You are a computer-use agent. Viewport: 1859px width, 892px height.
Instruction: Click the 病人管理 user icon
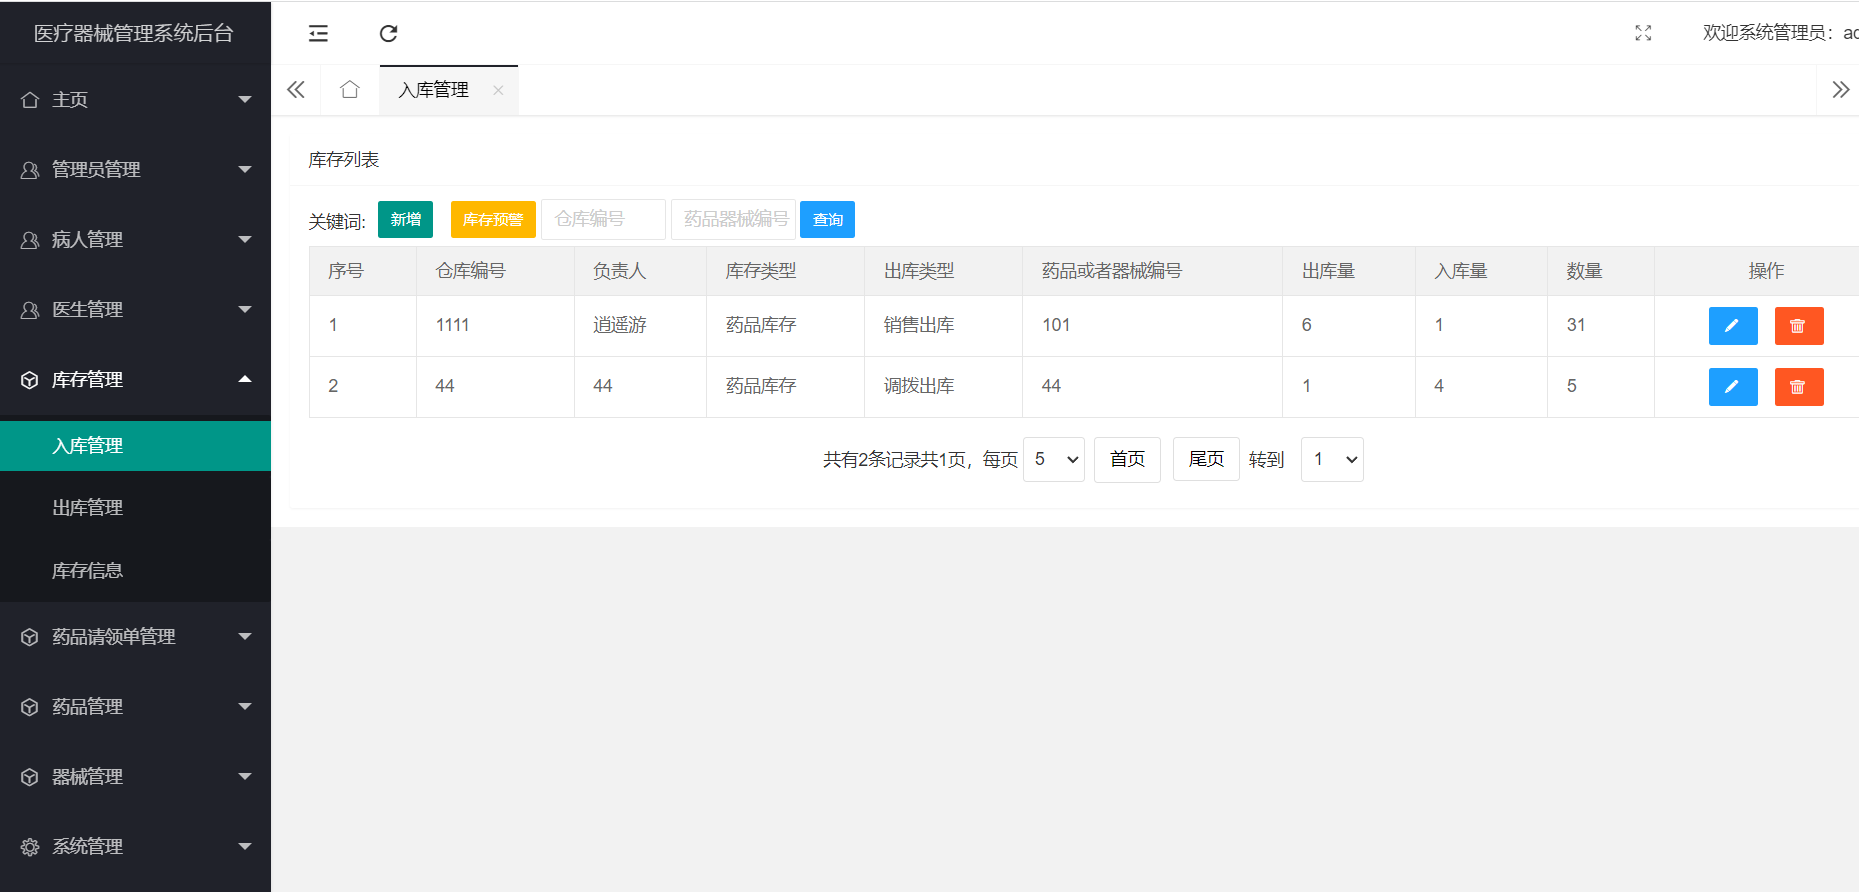click(30, 240)
